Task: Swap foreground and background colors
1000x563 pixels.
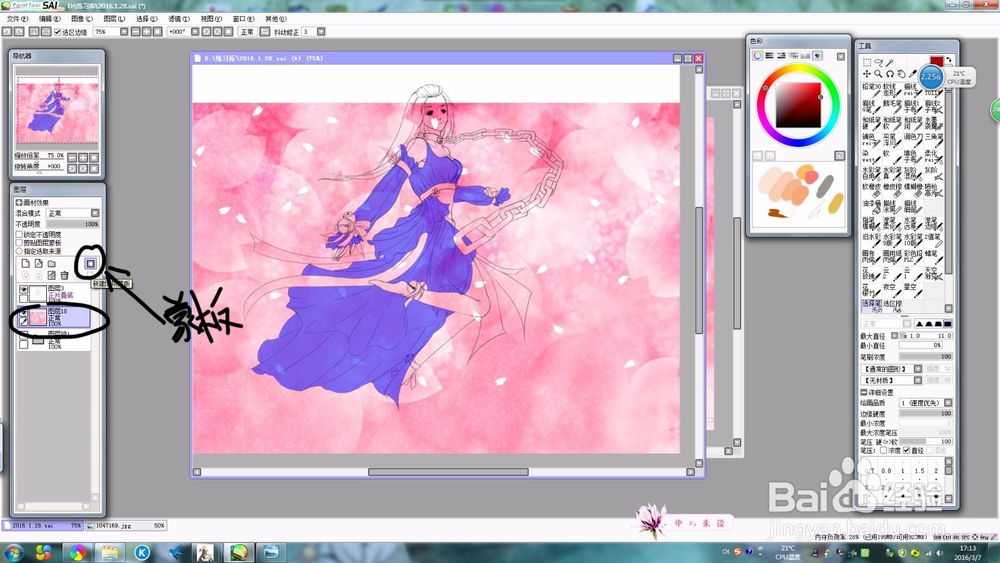Action: point(949,60)
